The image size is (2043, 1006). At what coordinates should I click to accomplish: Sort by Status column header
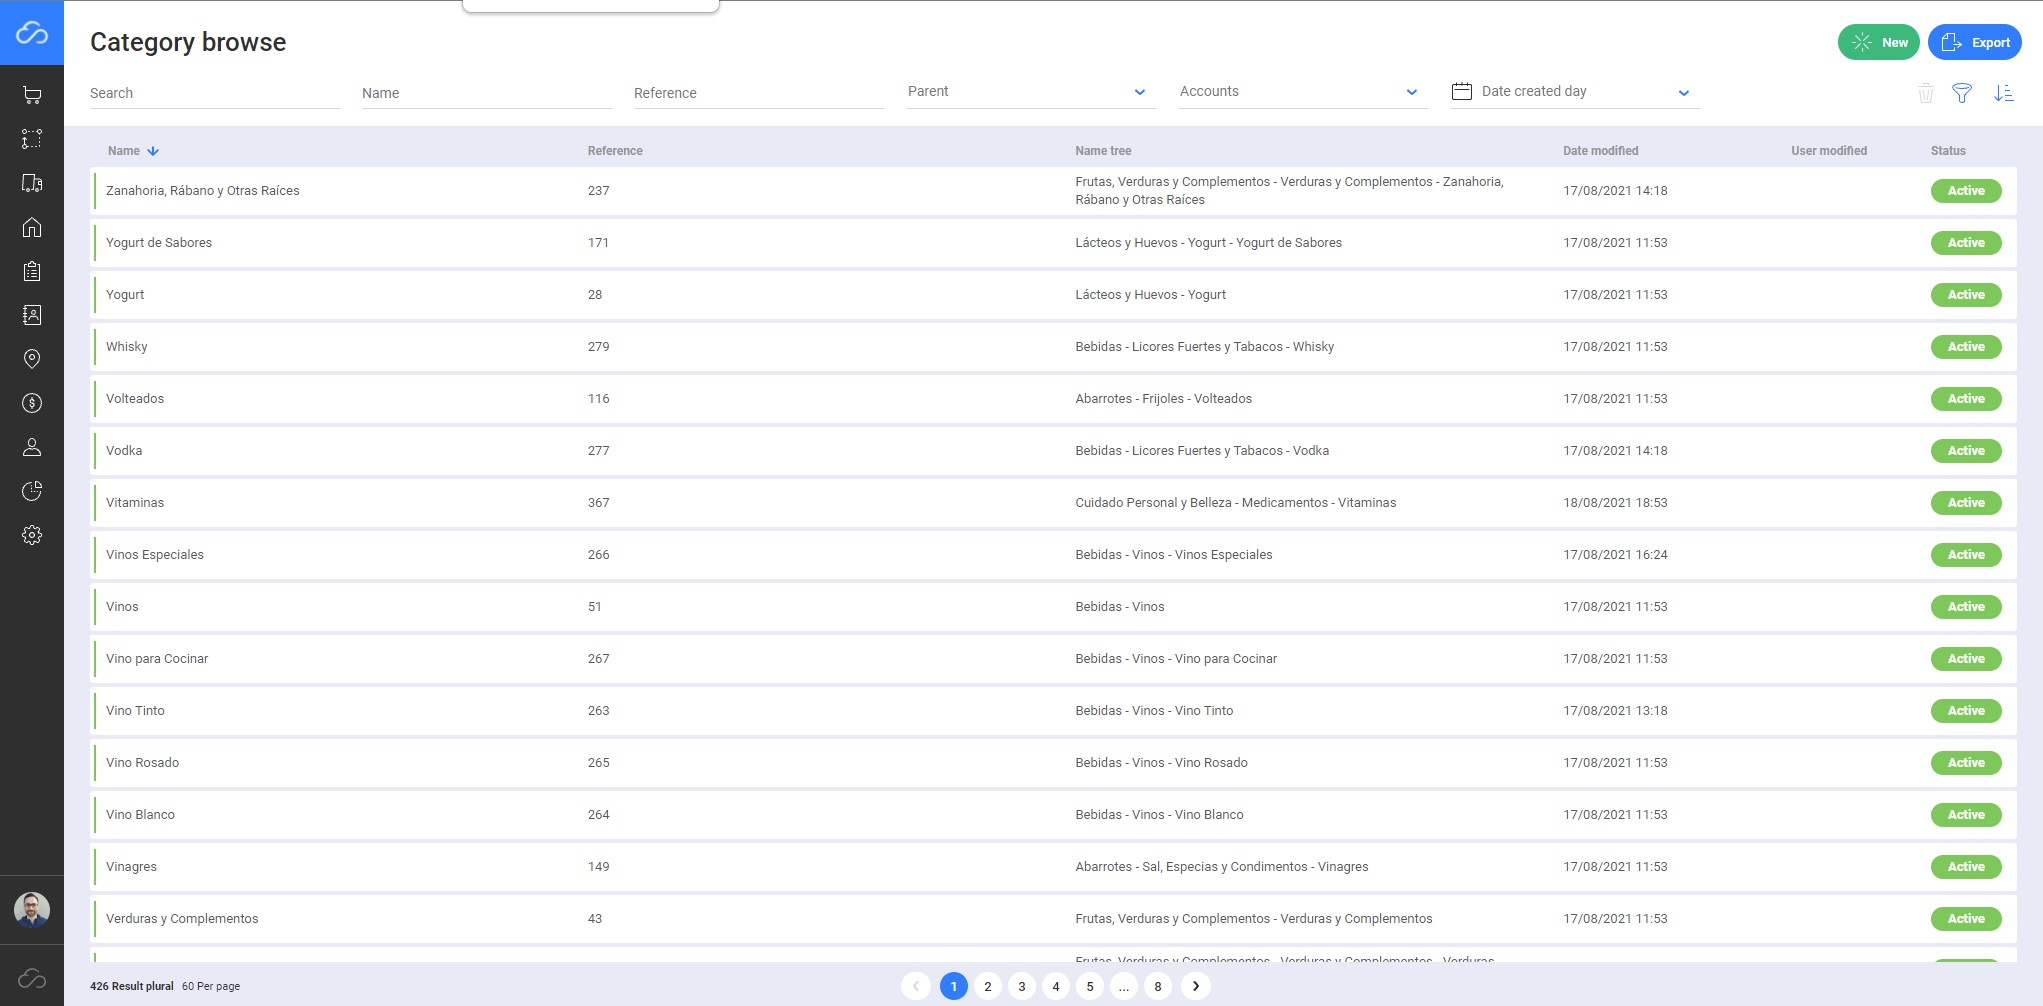[1948, 151]
